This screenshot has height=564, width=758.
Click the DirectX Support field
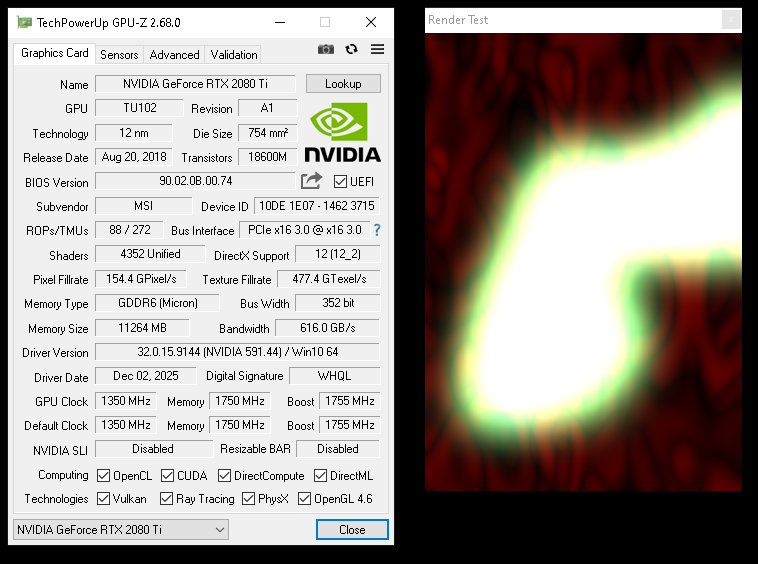337,254
